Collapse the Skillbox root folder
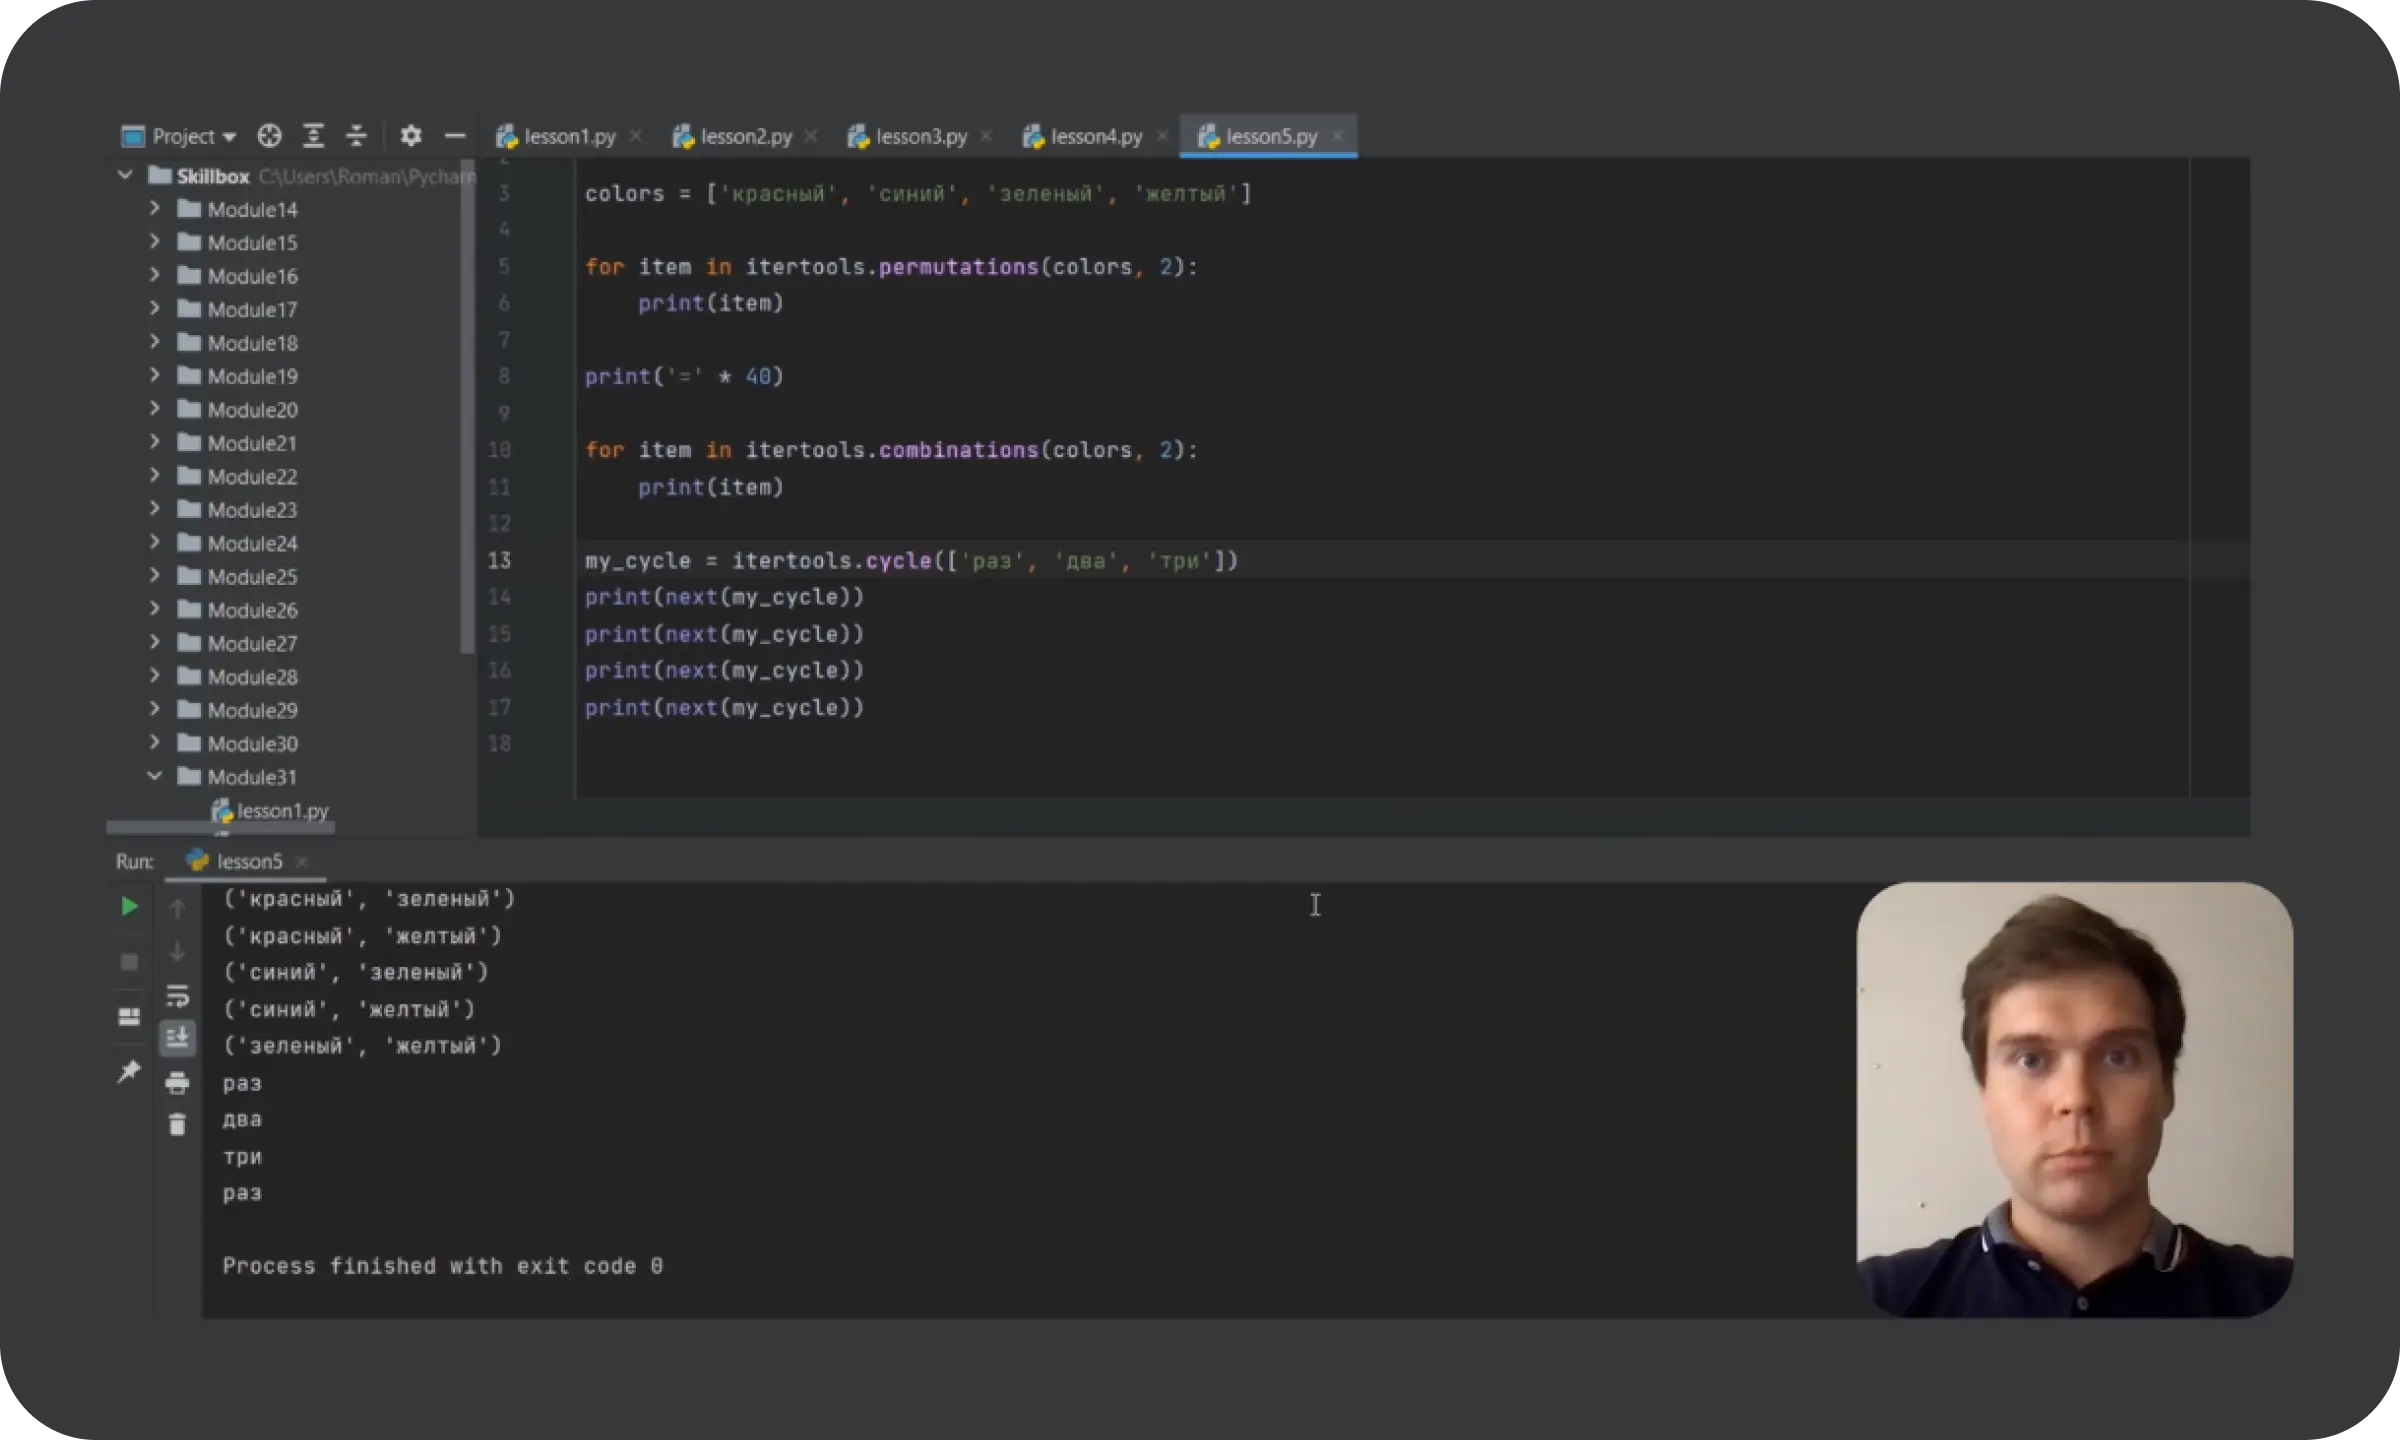The image size is (2400, 1440). (x=125, y=176)
